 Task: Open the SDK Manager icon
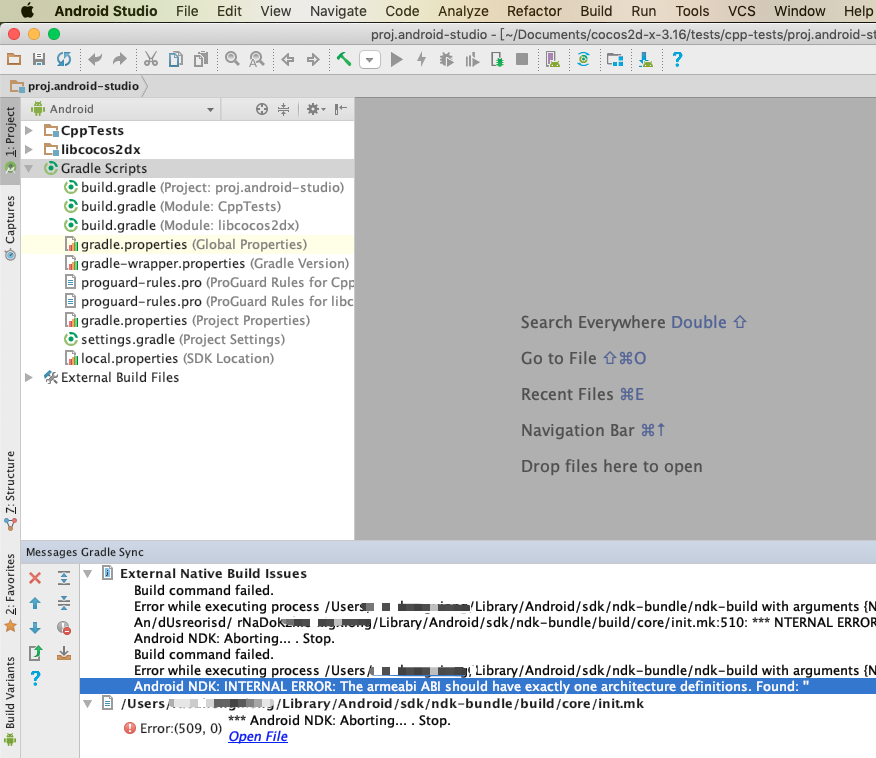point(646,59)
